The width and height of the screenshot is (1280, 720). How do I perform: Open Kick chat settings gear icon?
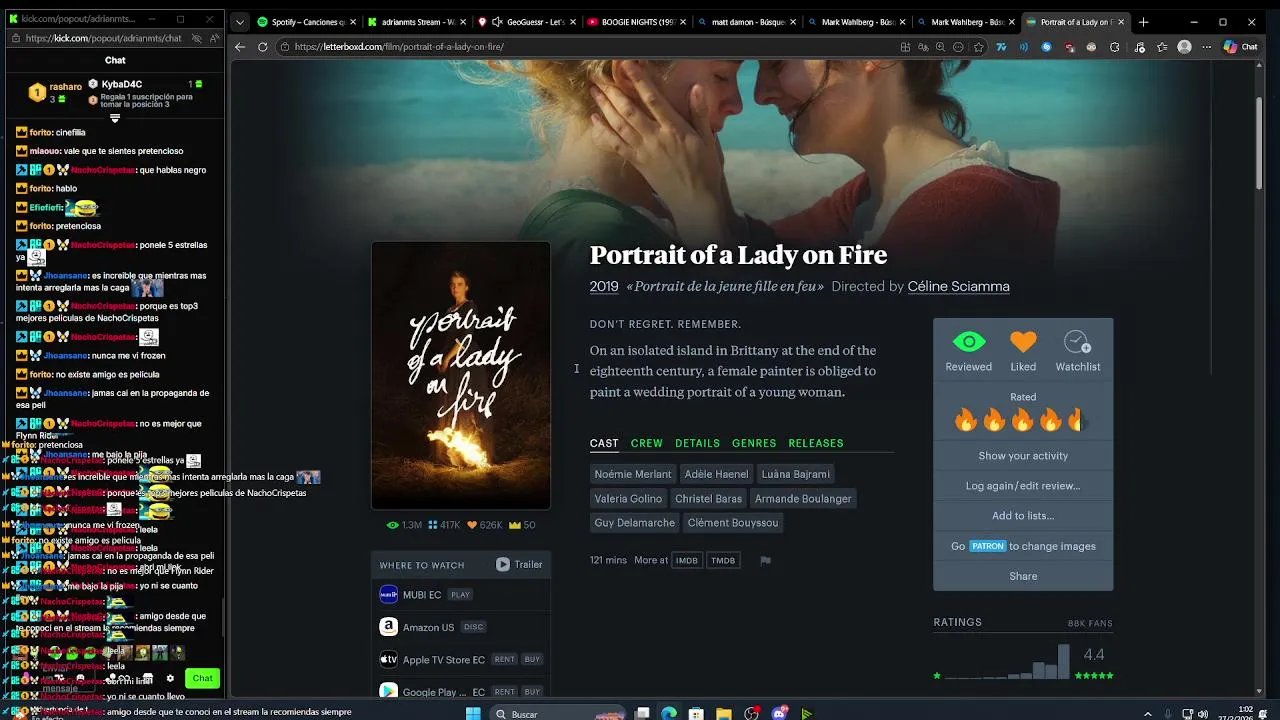(x=170, y=679)
